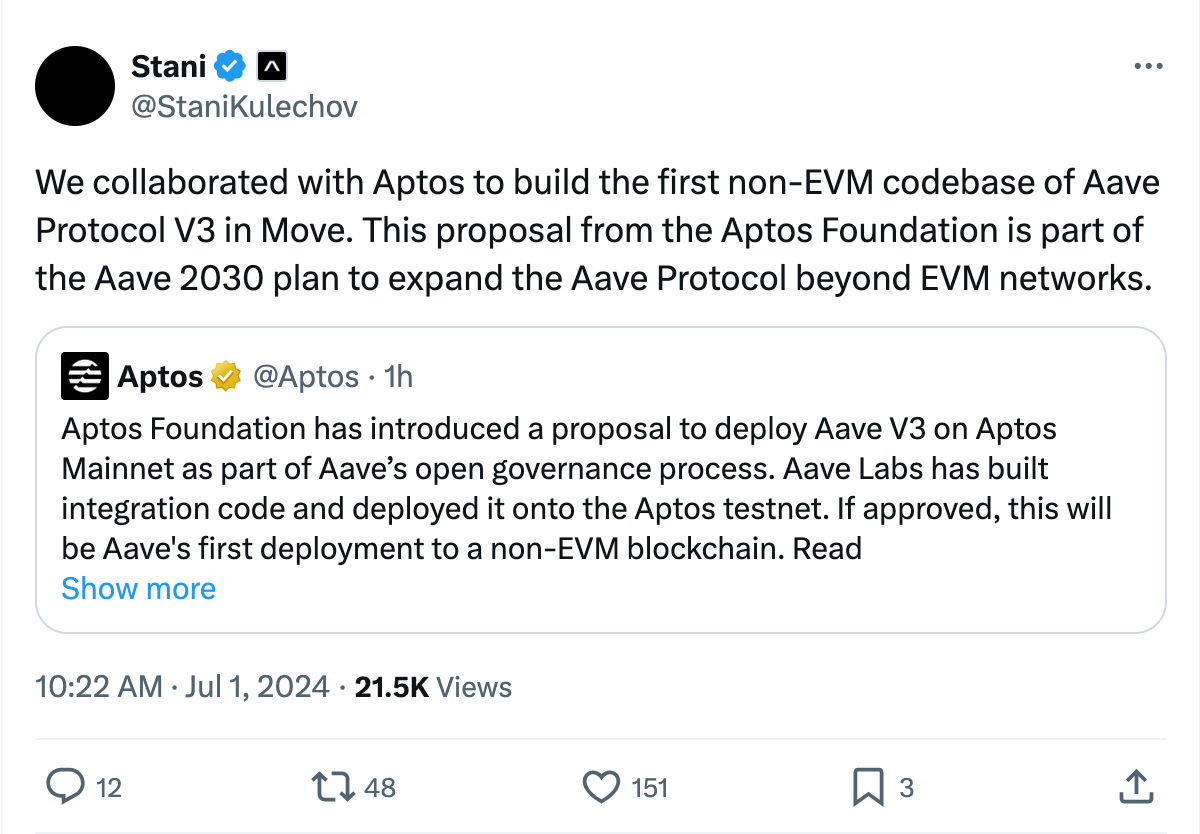Open the 10:22 AM · Jul 1, 2024 timestamp
The width and height of the screenshot is (1200, 834).
182,687
